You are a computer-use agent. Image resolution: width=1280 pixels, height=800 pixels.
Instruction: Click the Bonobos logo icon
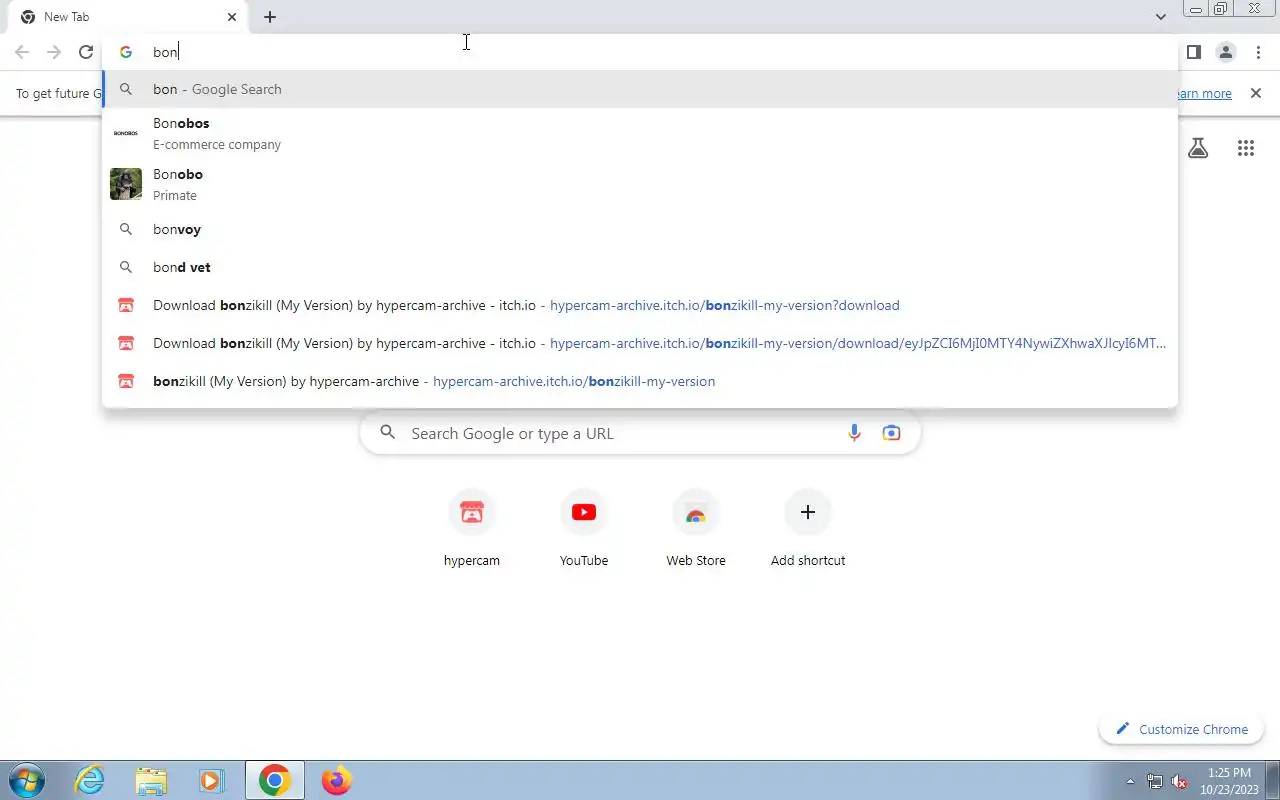click(126, 133)
